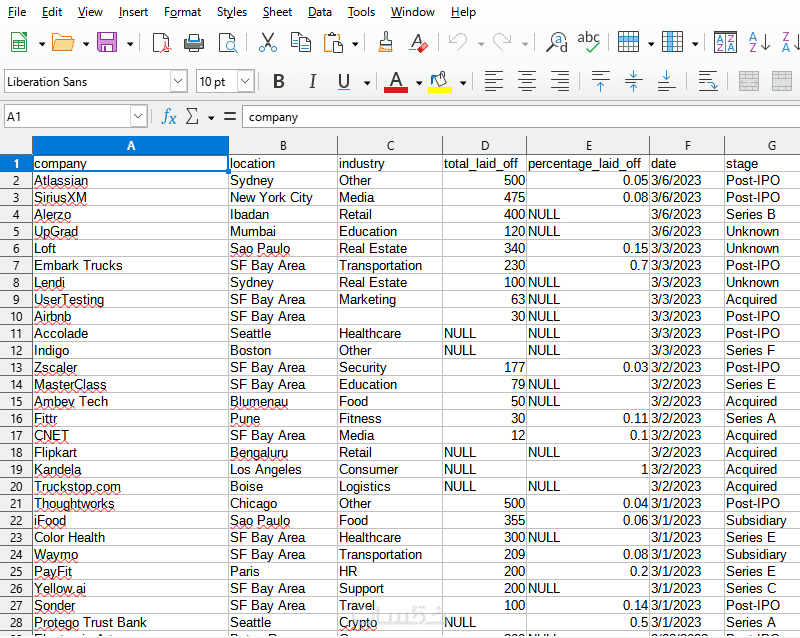Align text right

point(560,82)
